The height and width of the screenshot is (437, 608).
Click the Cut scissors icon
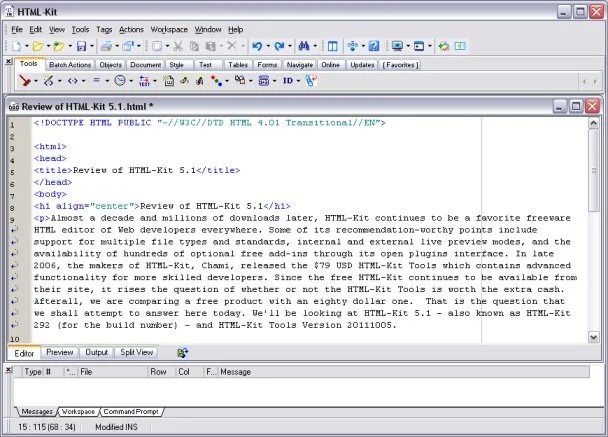pyautogui.click(x=178, y=46)
